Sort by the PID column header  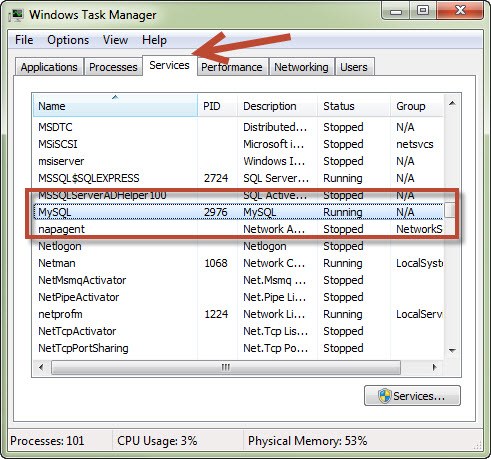coord(217,106)
